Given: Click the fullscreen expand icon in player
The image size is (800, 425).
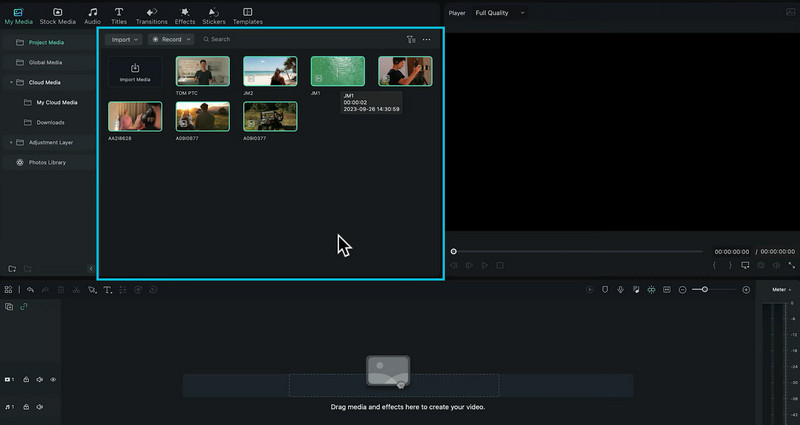Looking at the screenshot, I should 792,266.
